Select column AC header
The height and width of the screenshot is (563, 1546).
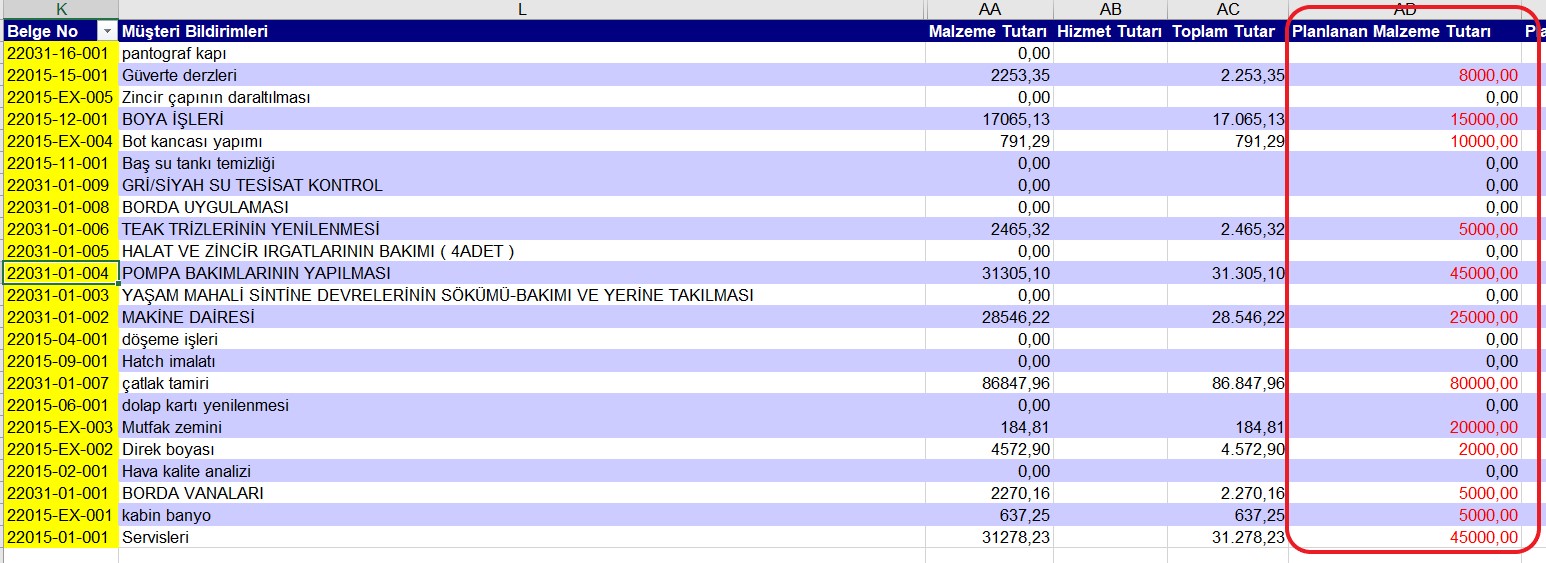[x=1227, y=9]
